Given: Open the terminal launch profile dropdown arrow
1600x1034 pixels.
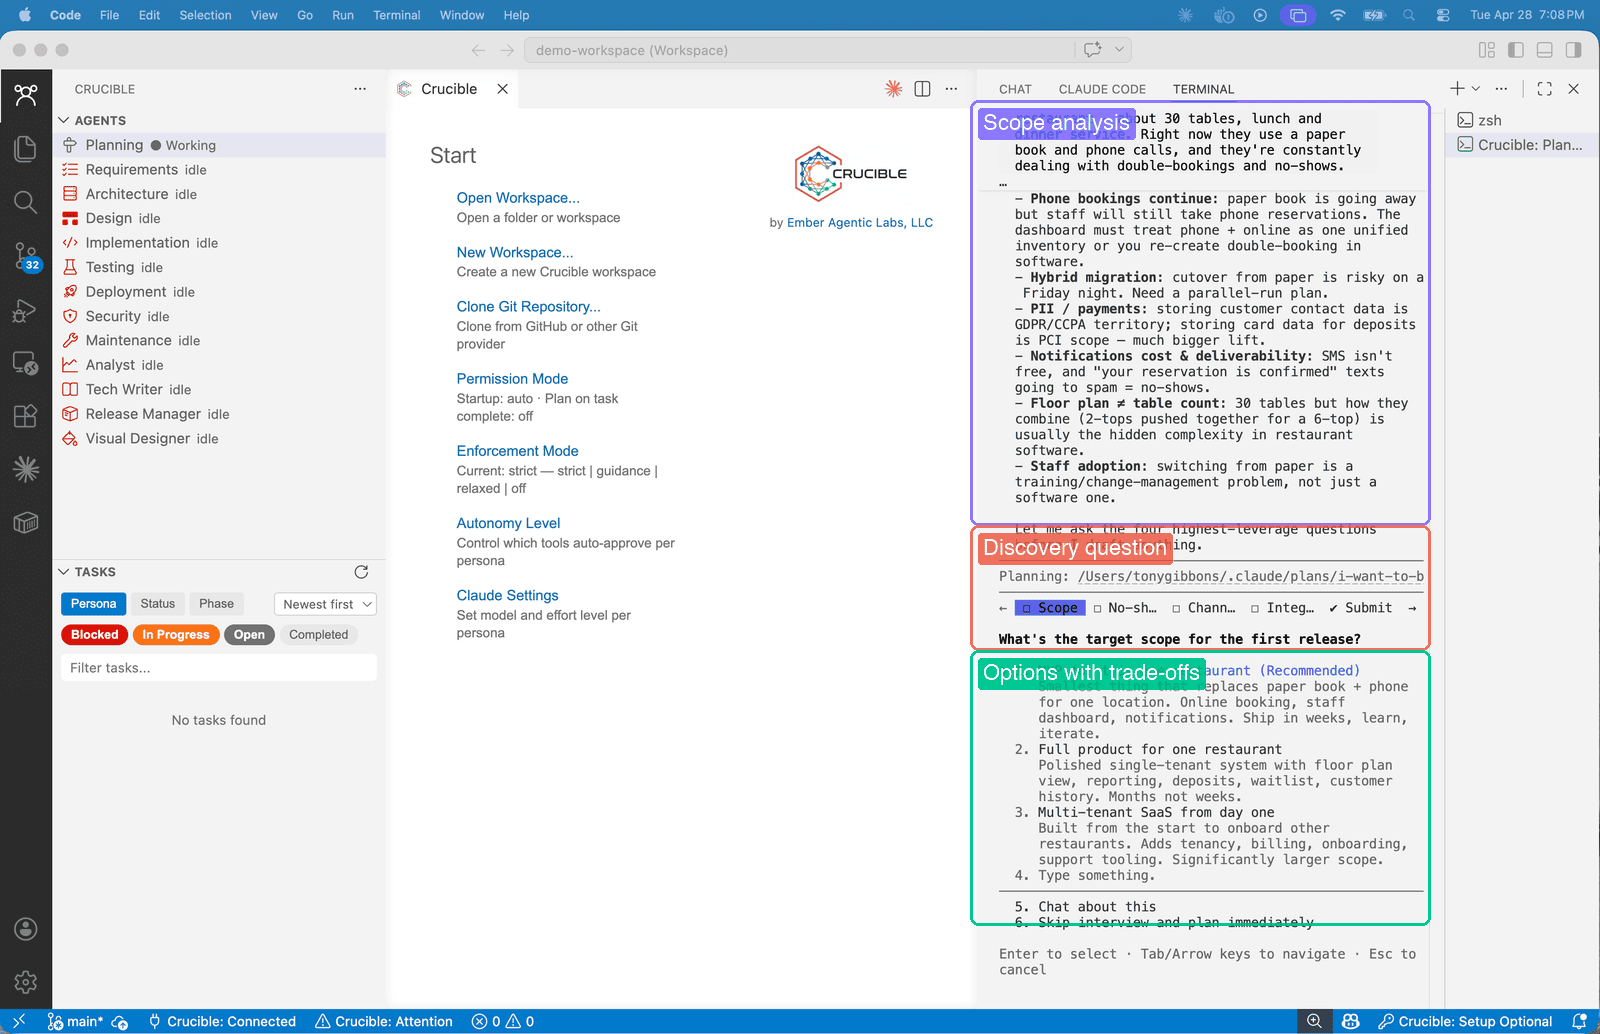Looking at the screenshot, I should [1476, 89].
